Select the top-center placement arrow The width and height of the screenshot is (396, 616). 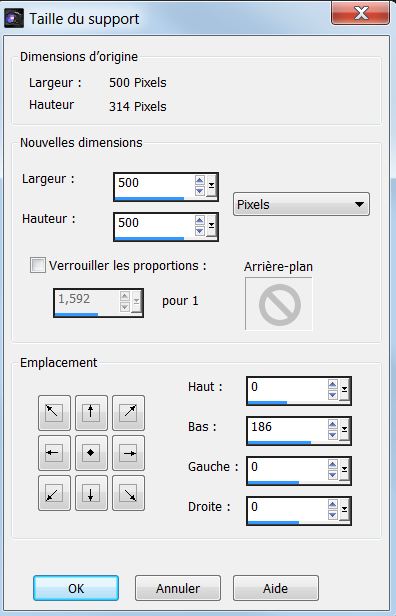point(91,413)
